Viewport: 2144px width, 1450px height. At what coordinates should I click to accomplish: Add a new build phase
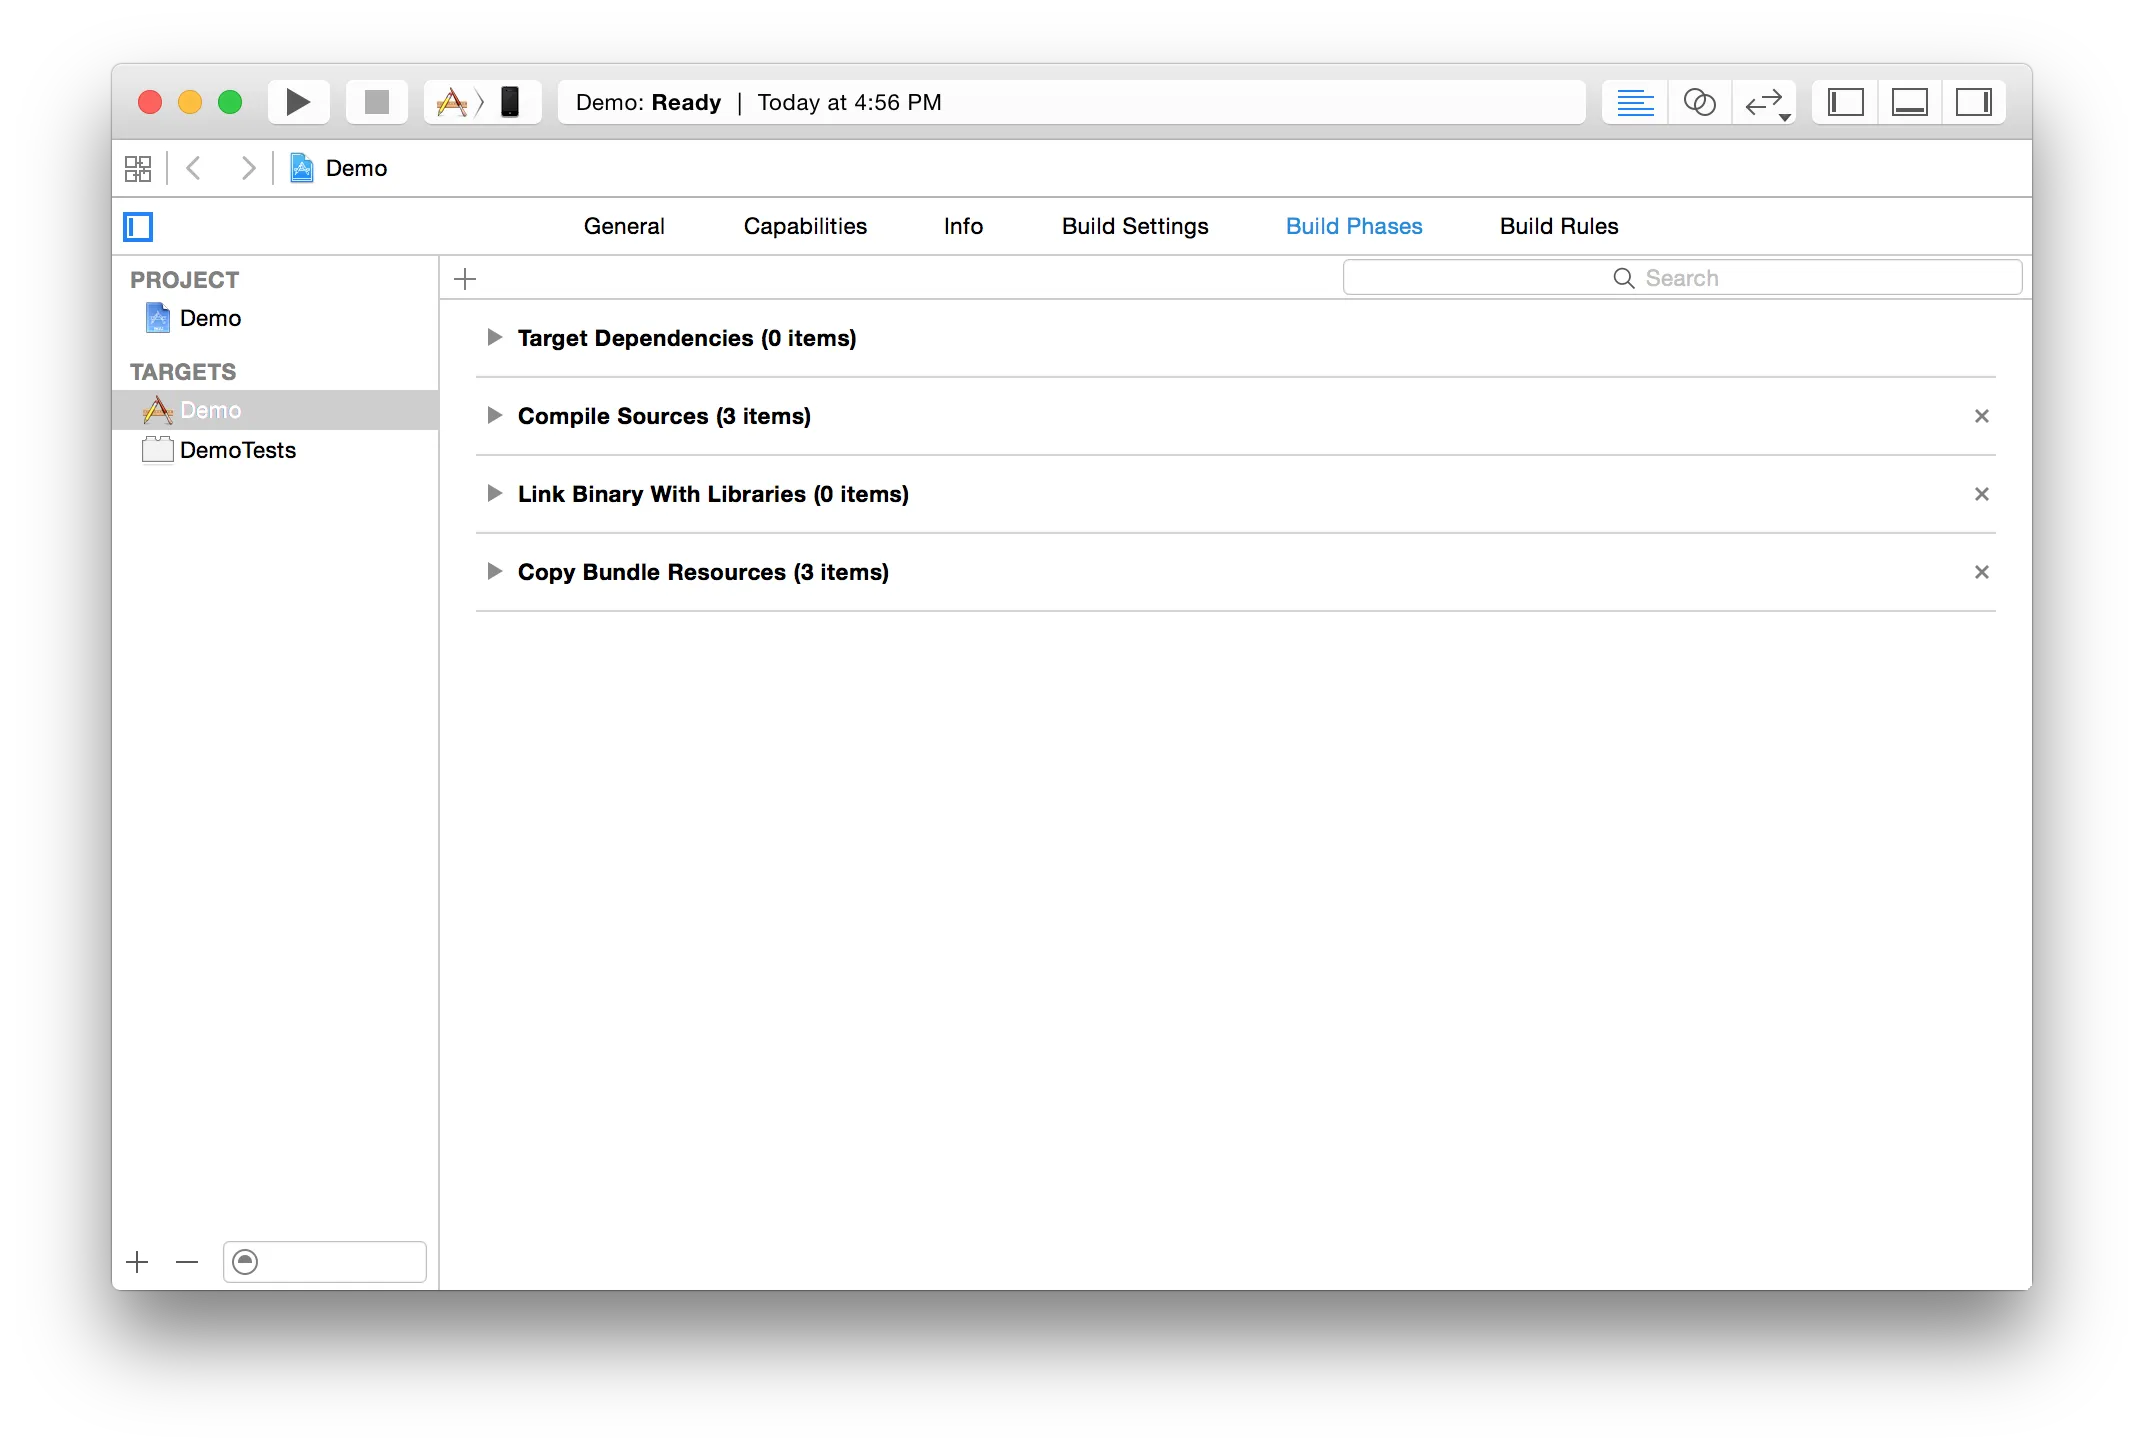[465, 279]
